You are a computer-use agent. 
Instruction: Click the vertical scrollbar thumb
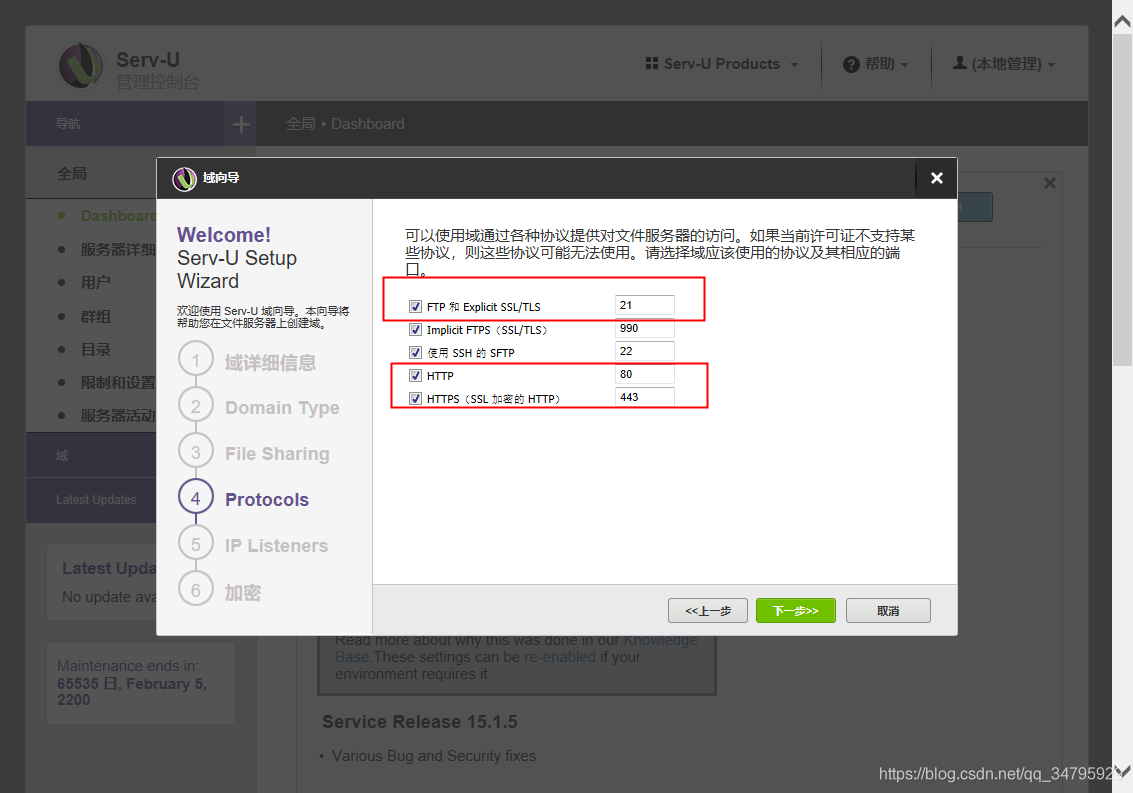[x=1122, y=199]
